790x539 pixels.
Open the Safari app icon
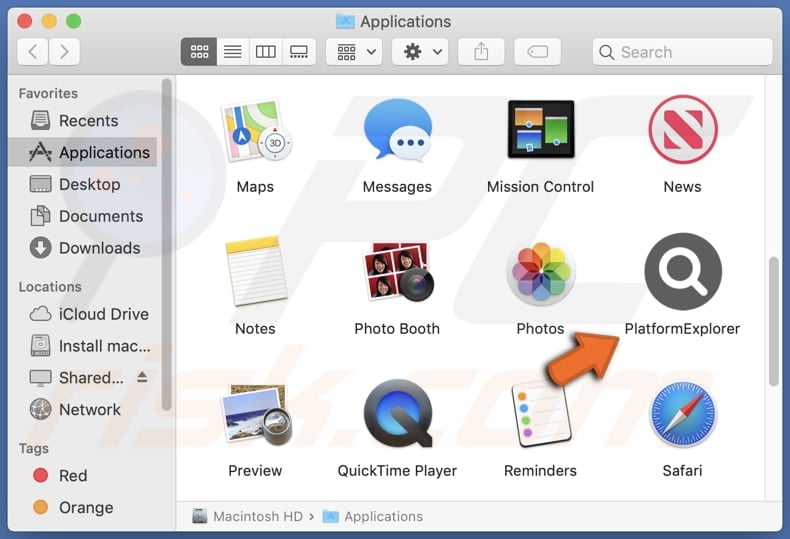click(x=683, y=414)
